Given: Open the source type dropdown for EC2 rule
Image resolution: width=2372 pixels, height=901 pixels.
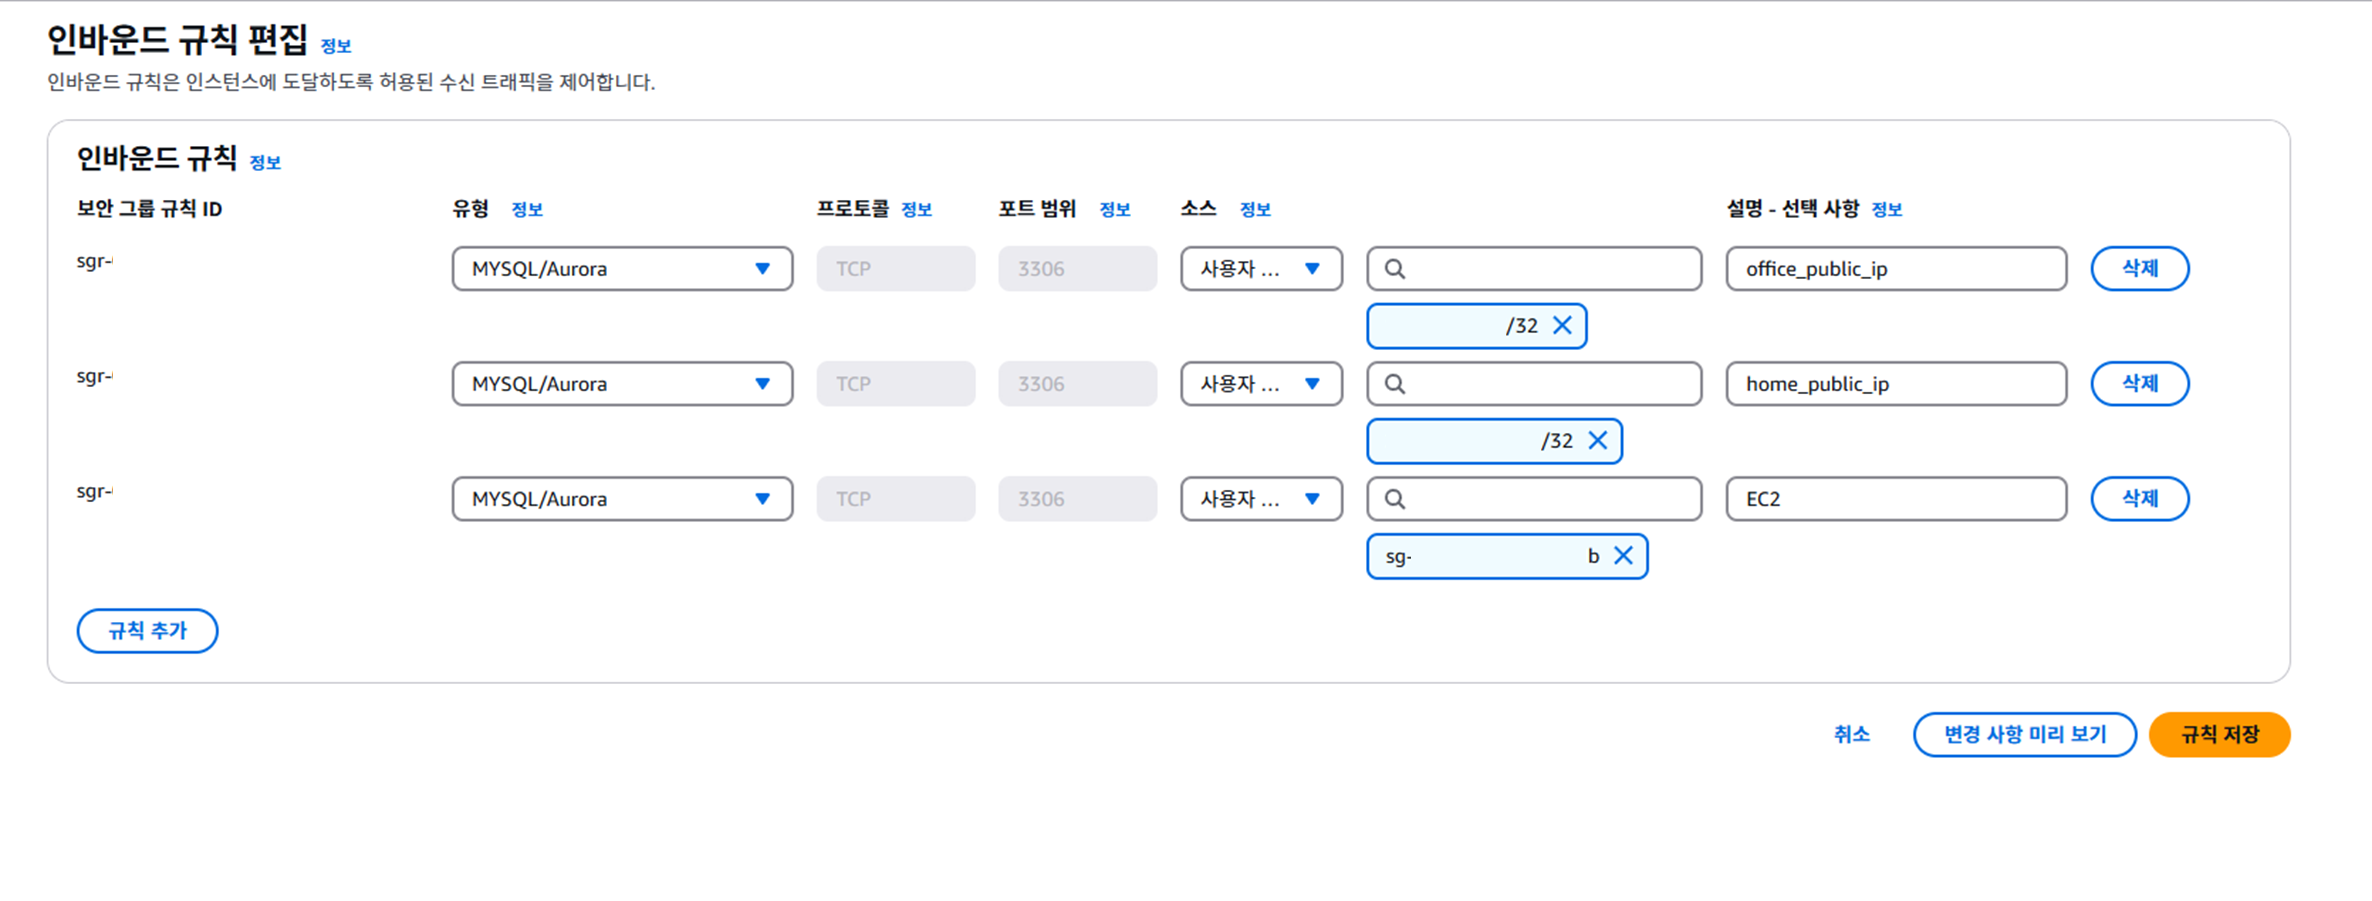Looking at the screenshot, I should point(1261,499).
